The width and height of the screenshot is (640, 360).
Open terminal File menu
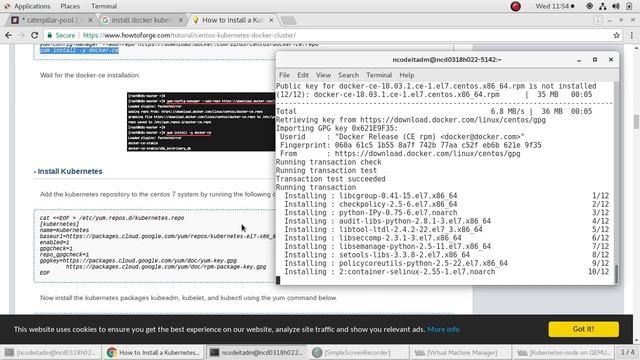(284, 75)
